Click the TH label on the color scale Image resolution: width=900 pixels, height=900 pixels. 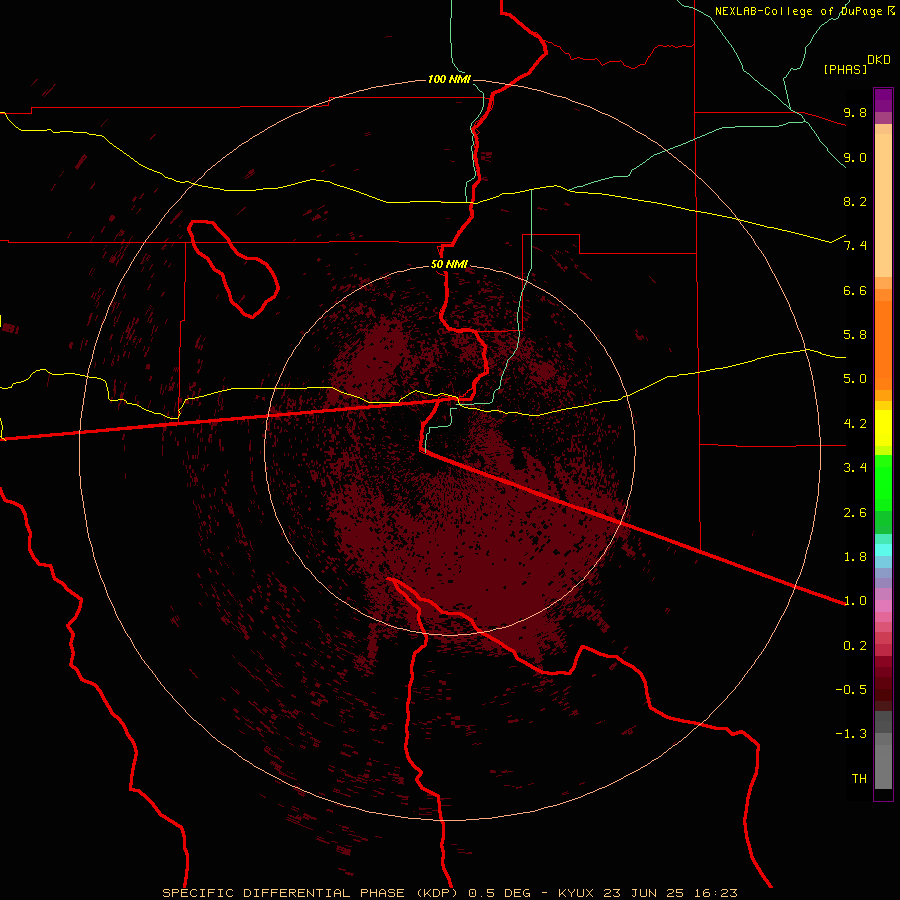tap(859, 779)
